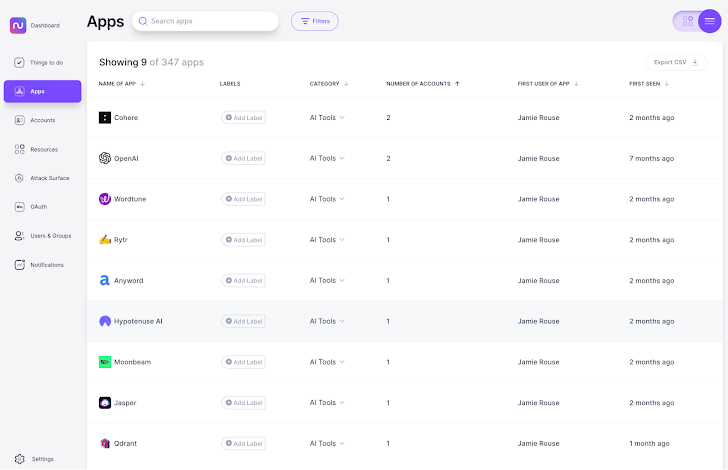Image resolution: width=728 pixels, height=470 pixels.
Task: Click the Filters button
Action: (314, 21)
